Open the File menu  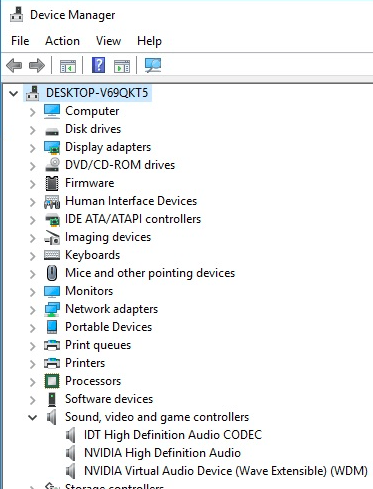(x=20, y=41)
